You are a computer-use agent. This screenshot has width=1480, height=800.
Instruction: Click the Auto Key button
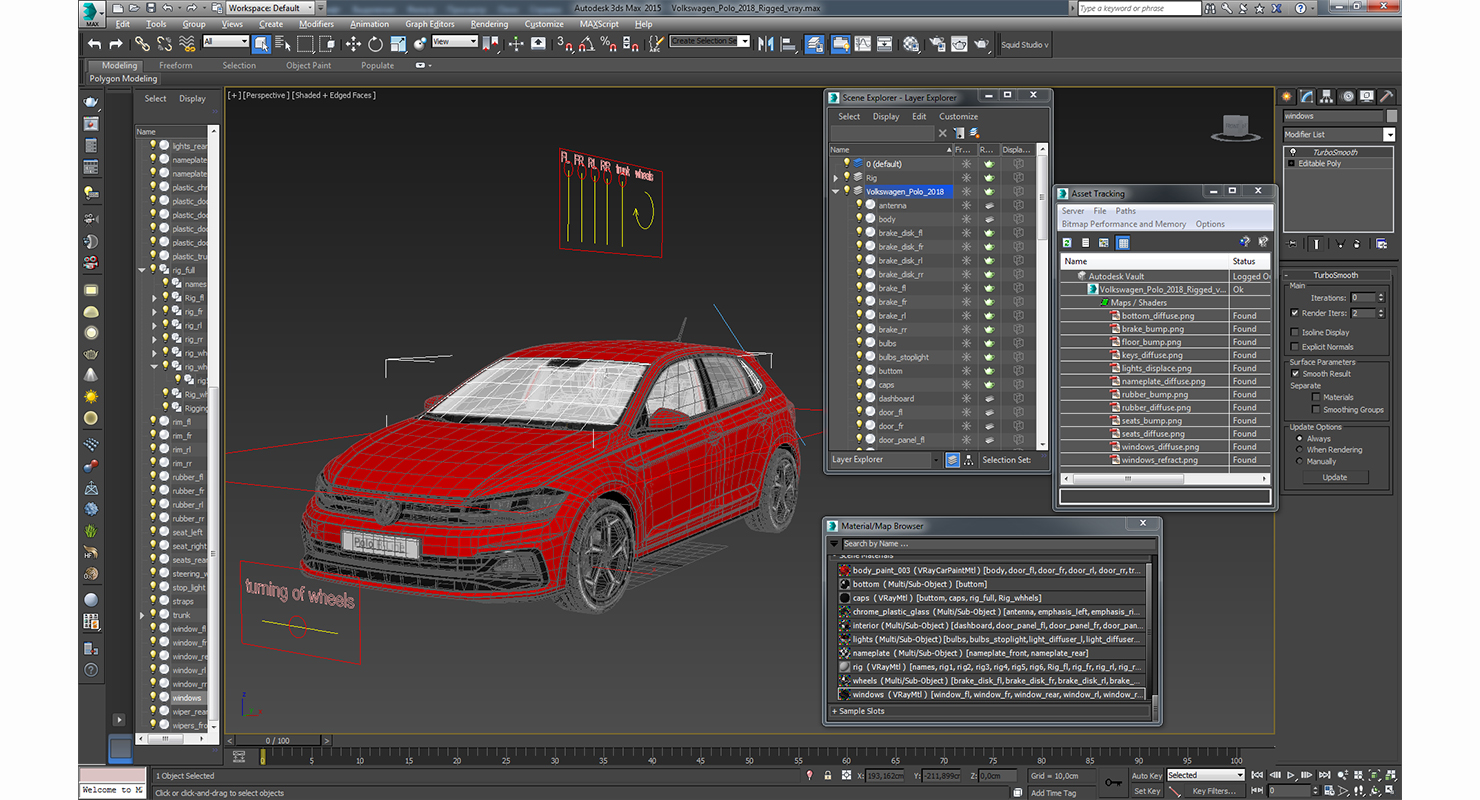pos(1147,775)
